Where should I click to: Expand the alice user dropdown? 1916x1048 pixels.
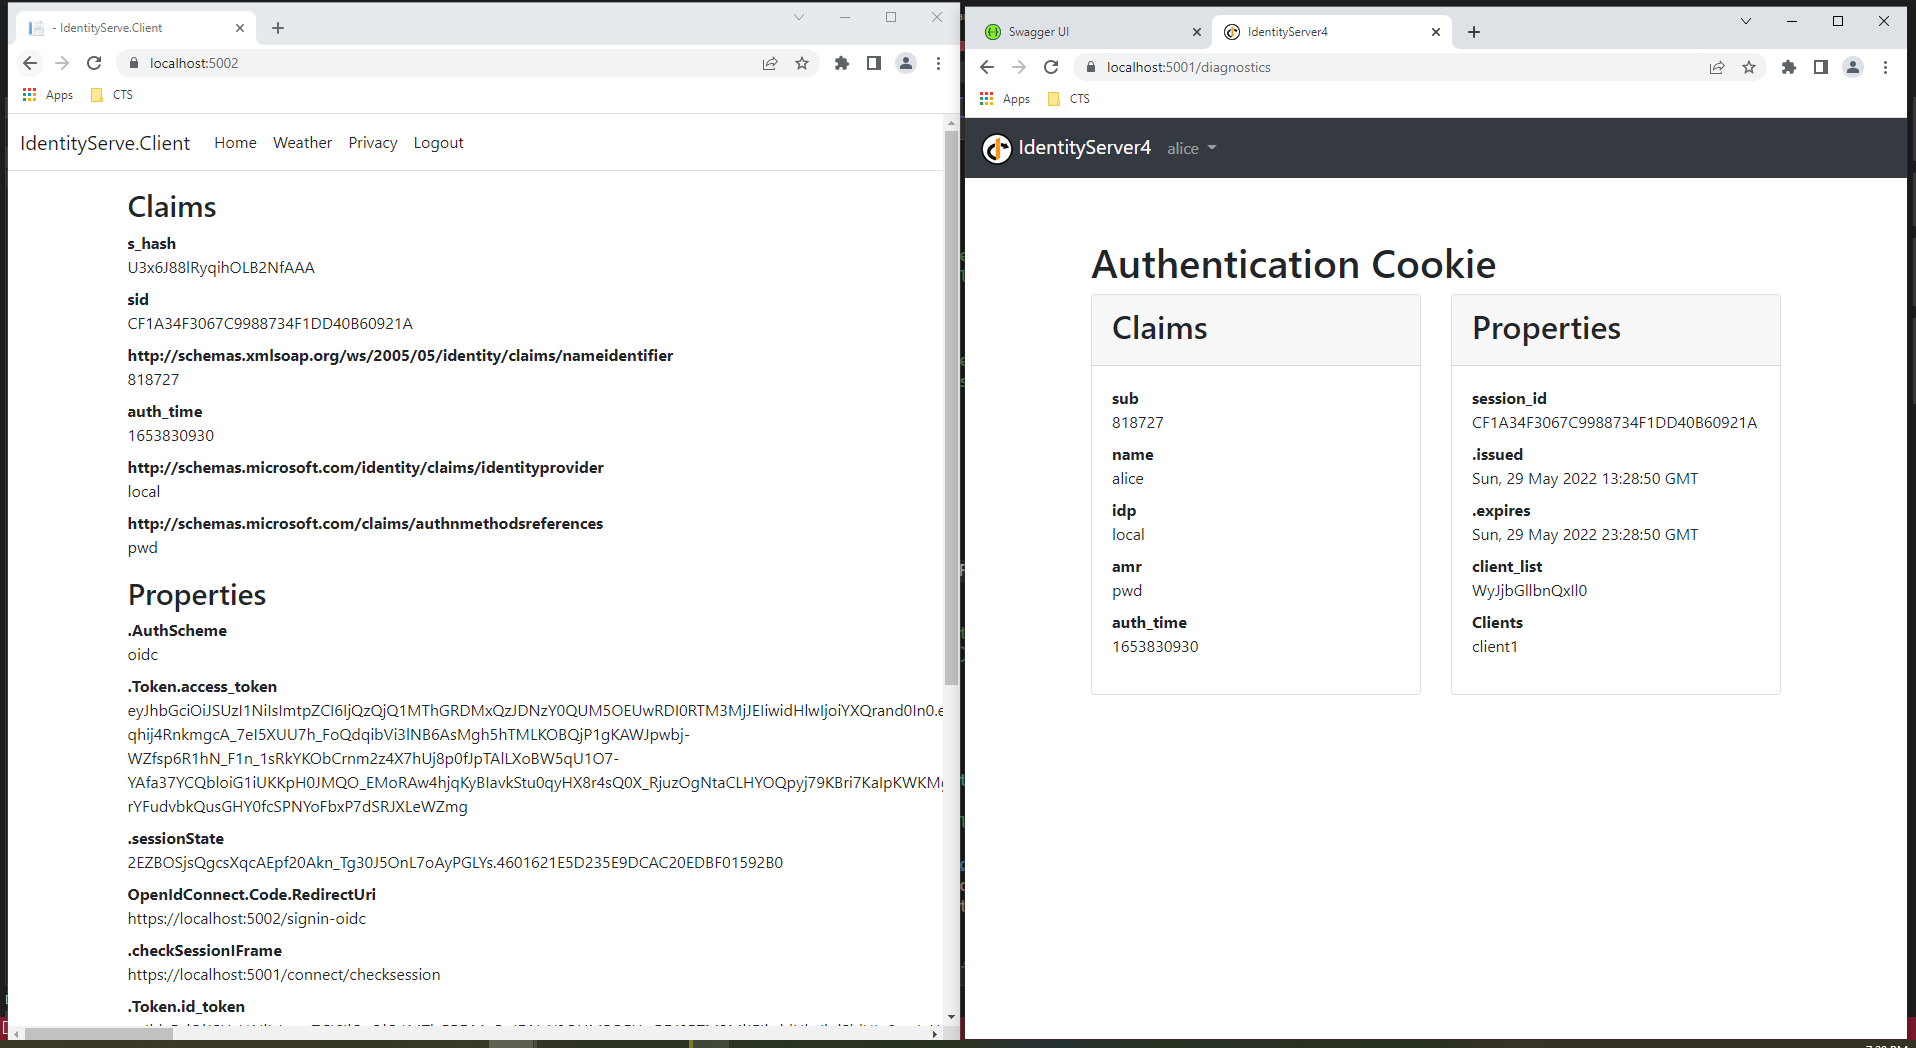pyautogui.click(x=1191, y=148)
